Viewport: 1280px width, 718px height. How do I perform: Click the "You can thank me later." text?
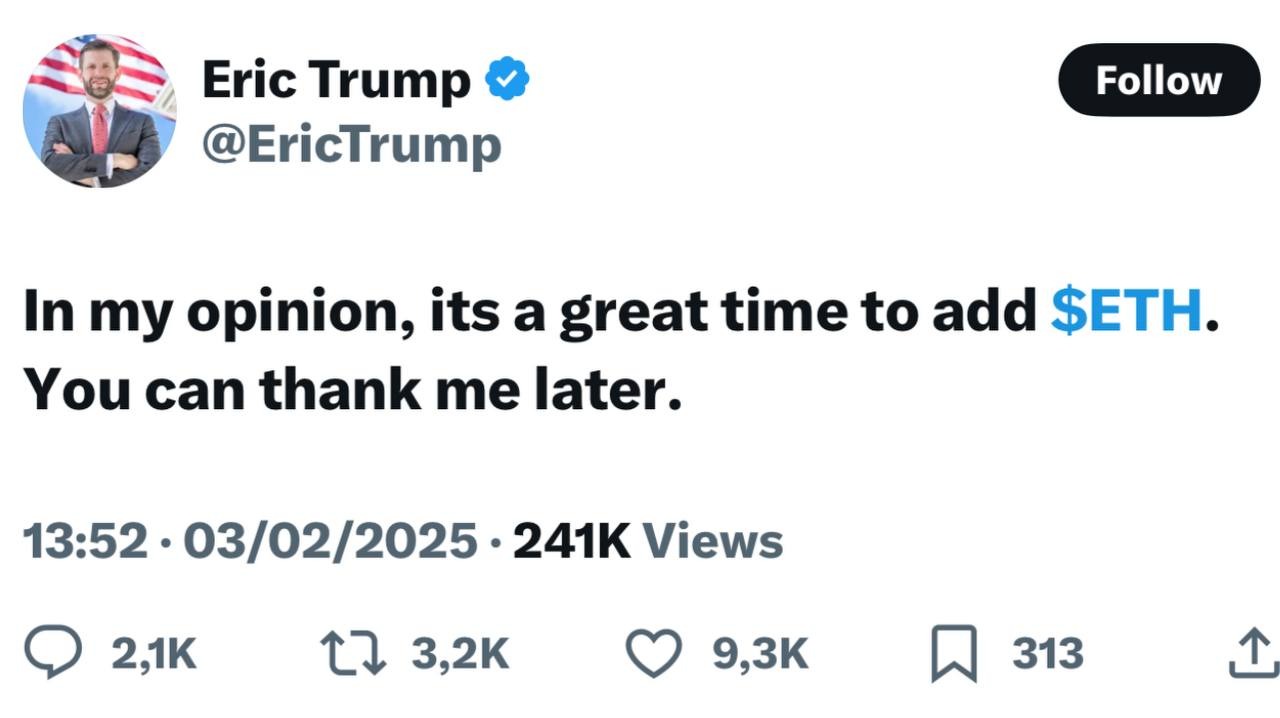coord(352,390)
